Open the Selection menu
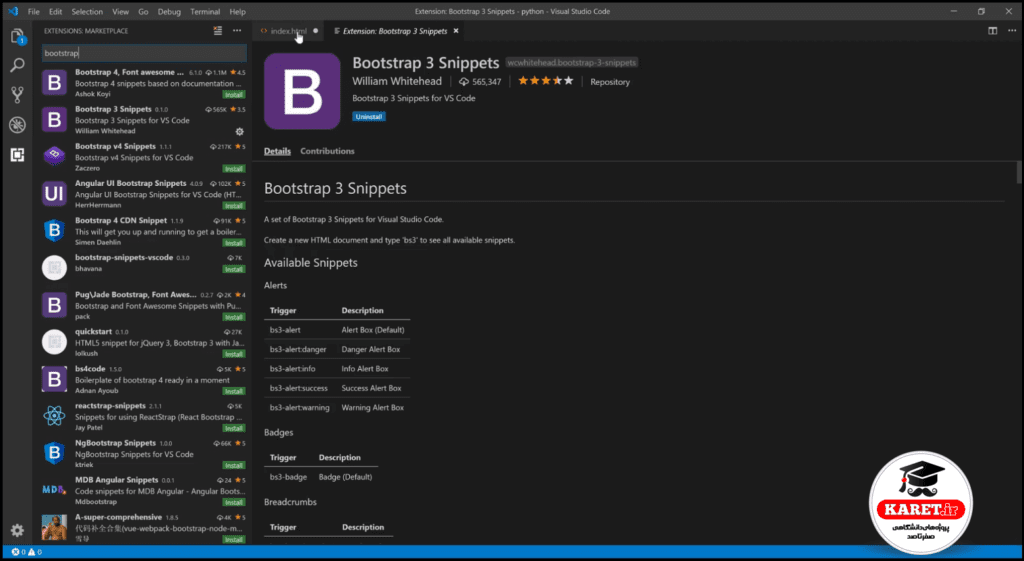The image size is (1024, 561). click(87, 12)
